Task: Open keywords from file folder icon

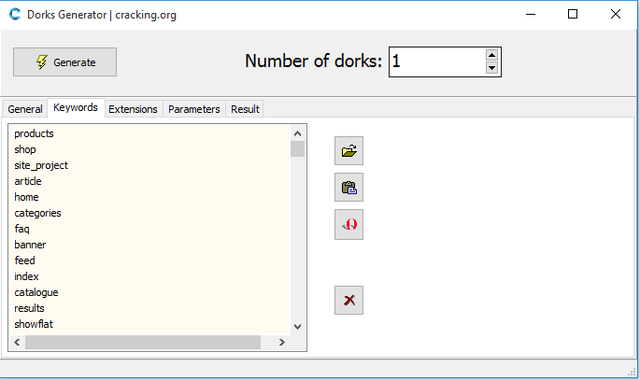Action: 349,151
